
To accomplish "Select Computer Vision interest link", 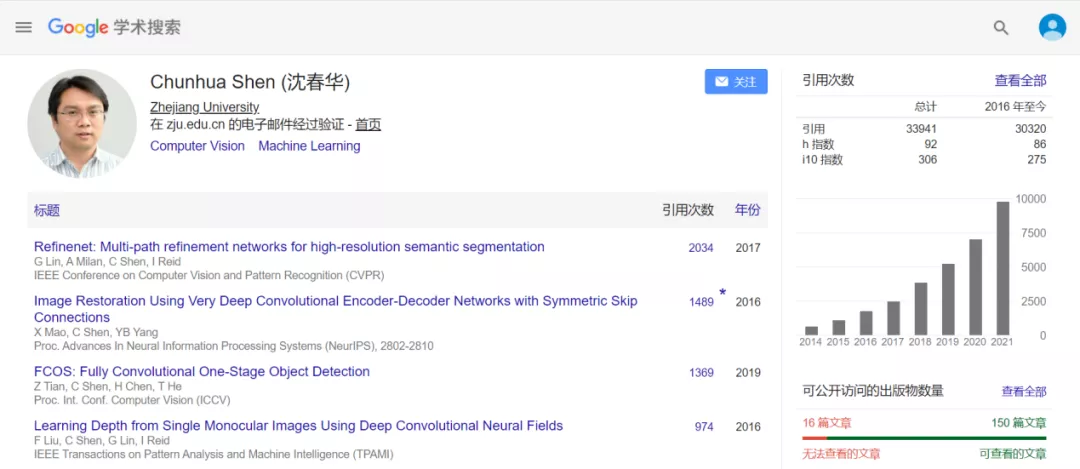I will [197, 146].
